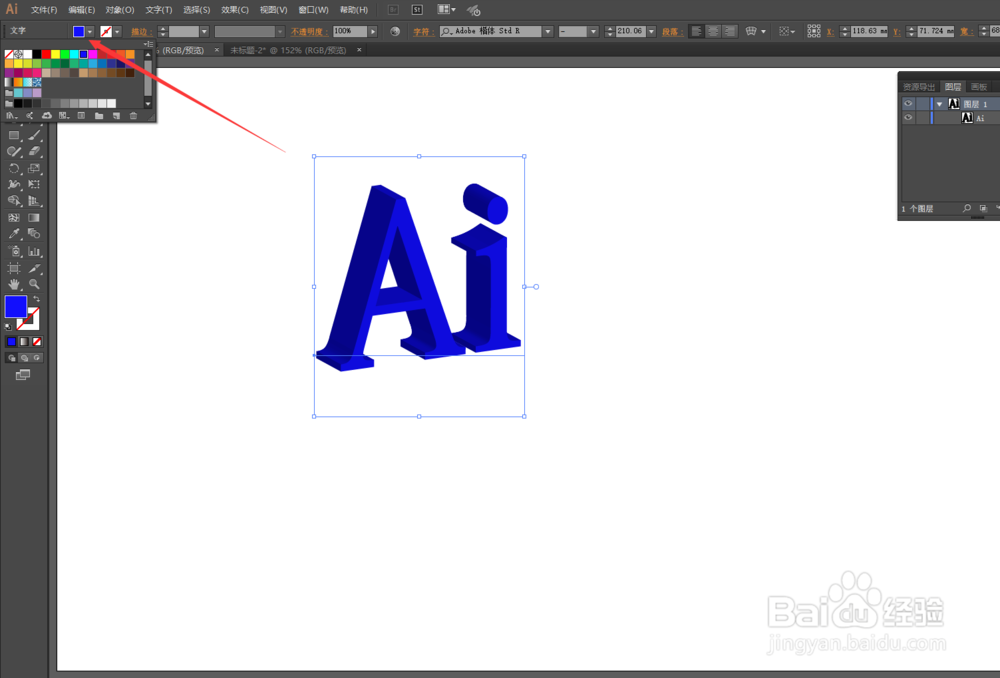Enable Draw Behind mode
1000x678 pixels.
(x=24, y=358)
